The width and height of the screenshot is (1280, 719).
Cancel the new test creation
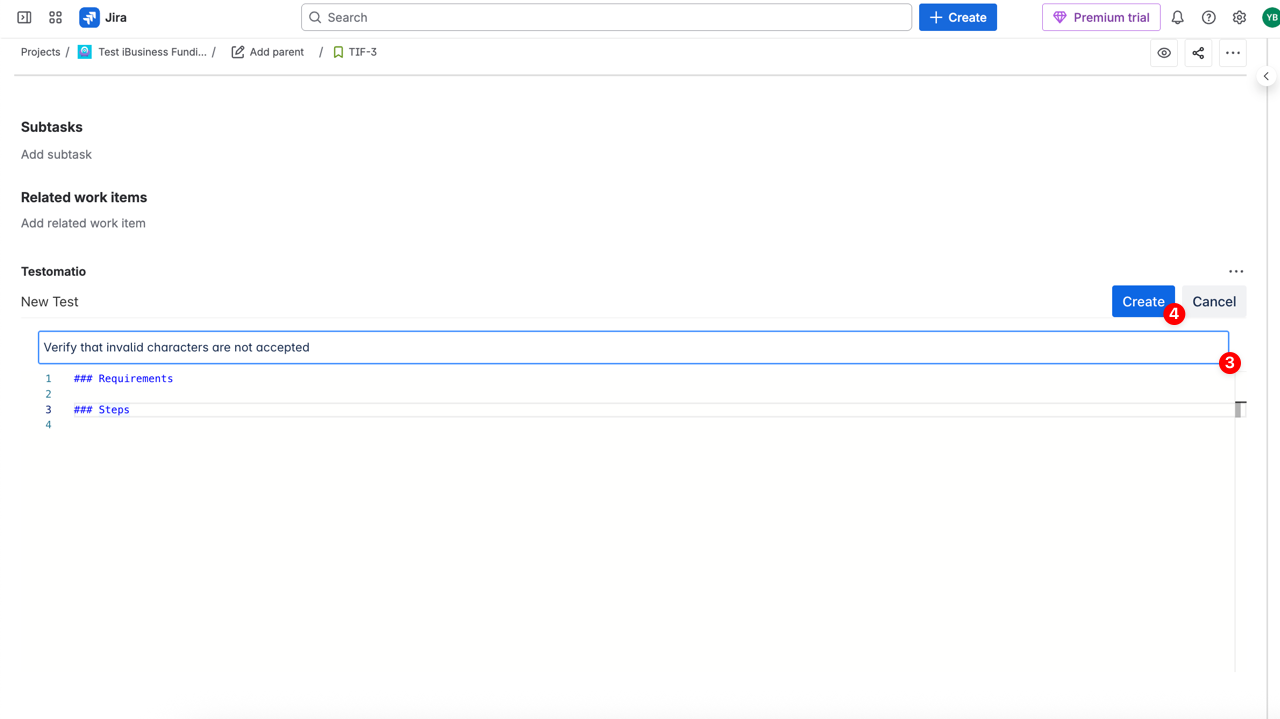(x=1213, y=301)
